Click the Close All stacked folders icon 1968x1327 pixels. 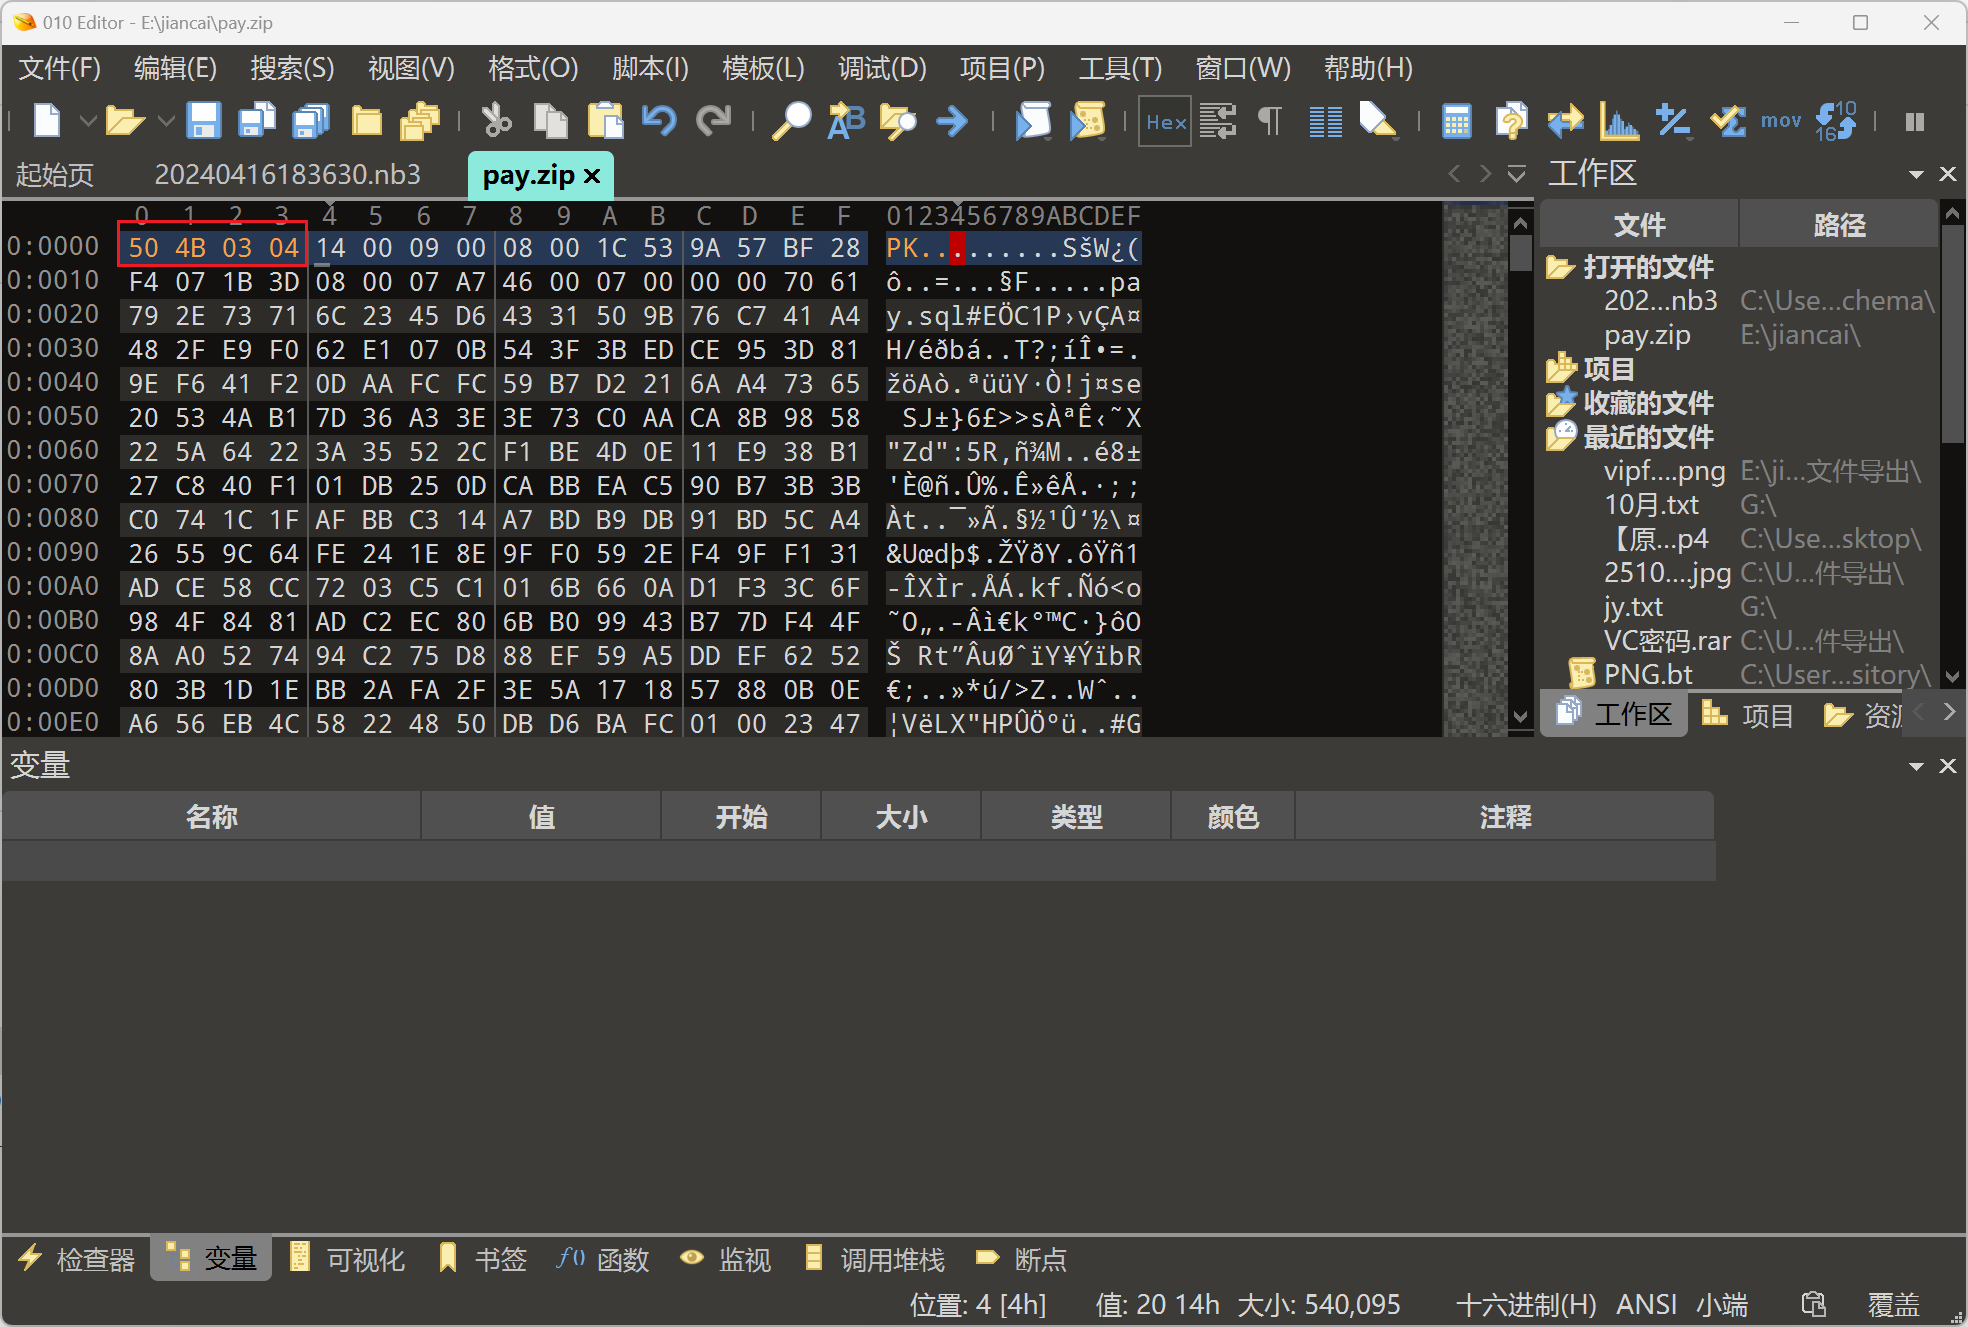[x=420, y=121]
